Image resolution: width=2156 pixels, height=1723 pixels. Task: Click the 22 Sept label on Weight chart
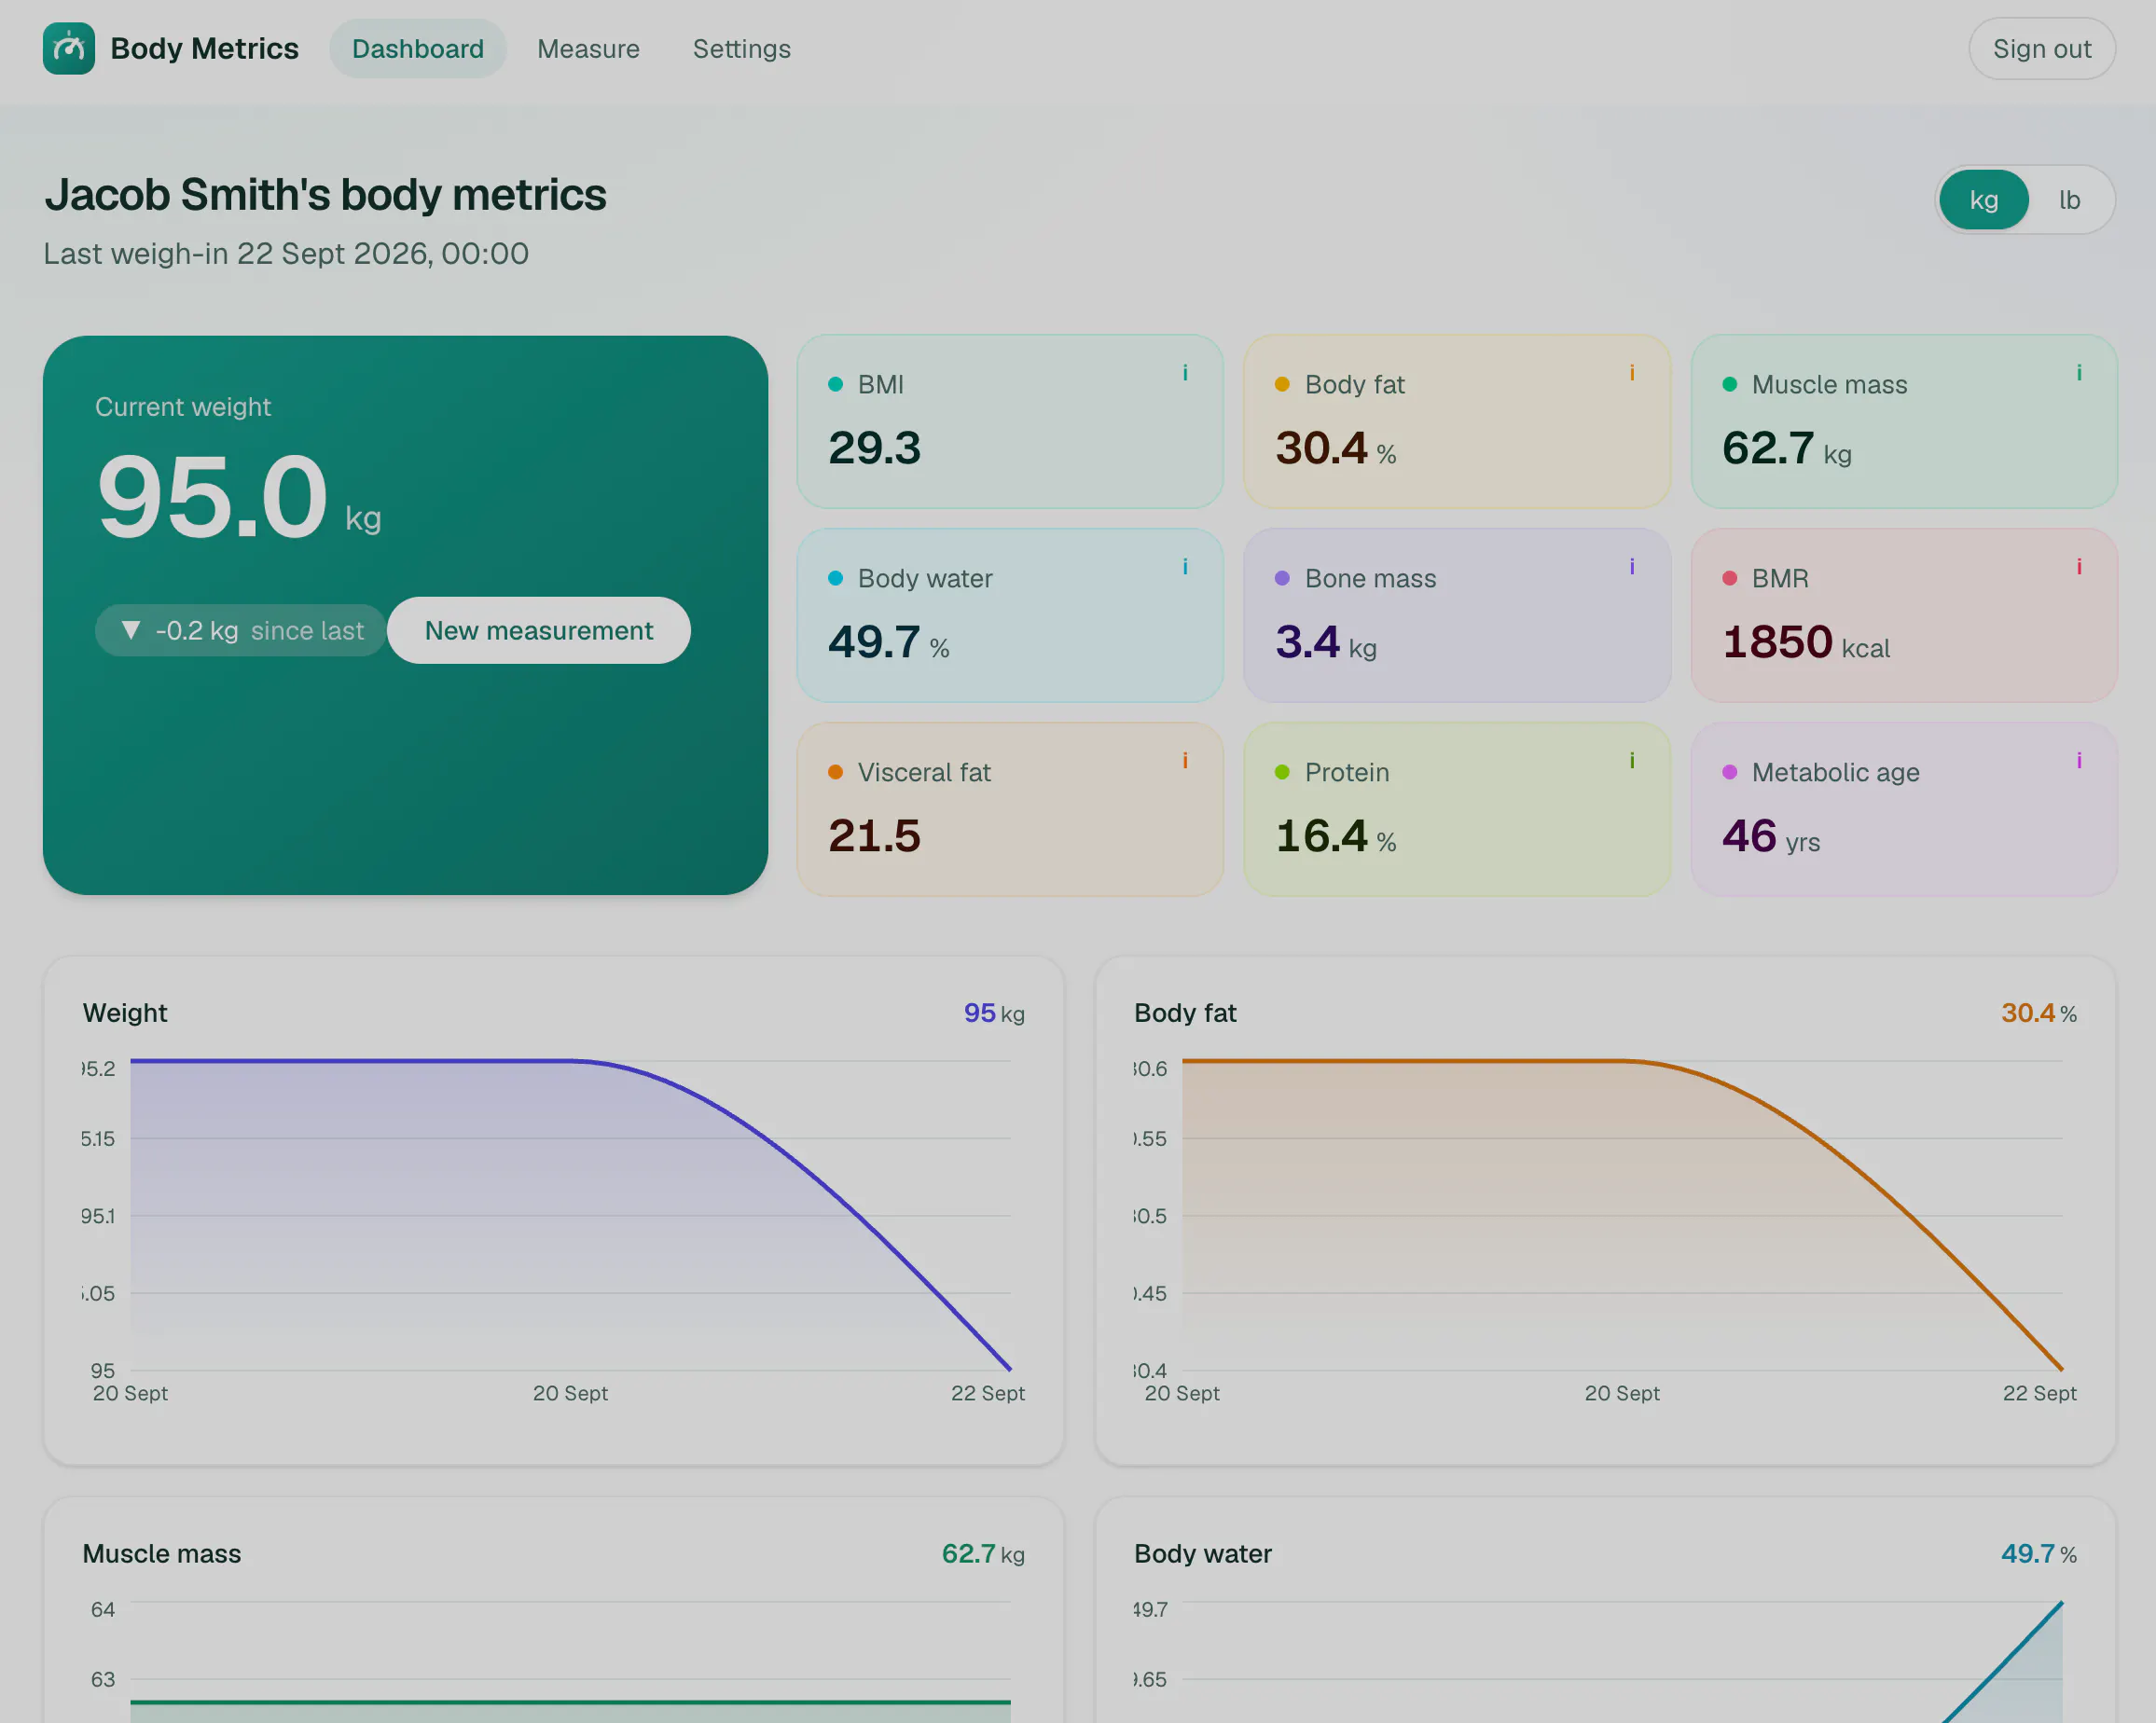click(988, 1393)
